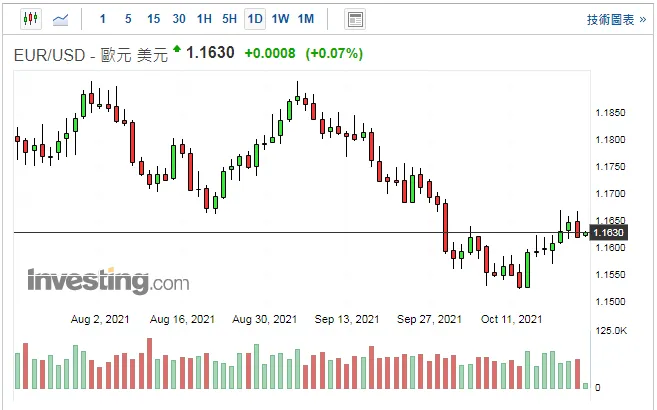Click the Aug 30, 2021 date label
The width and height of the screenshot is (657, 410).
[264, 319]
